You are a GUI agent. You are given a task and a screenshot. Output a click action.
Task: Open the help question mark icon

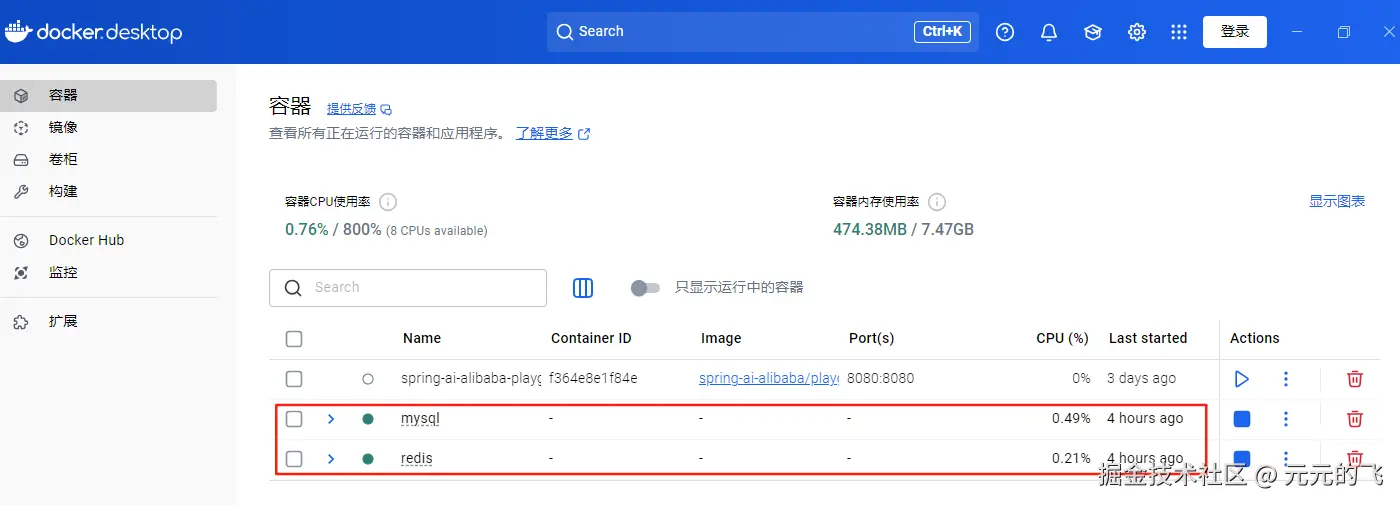[x=1005, y=32]
